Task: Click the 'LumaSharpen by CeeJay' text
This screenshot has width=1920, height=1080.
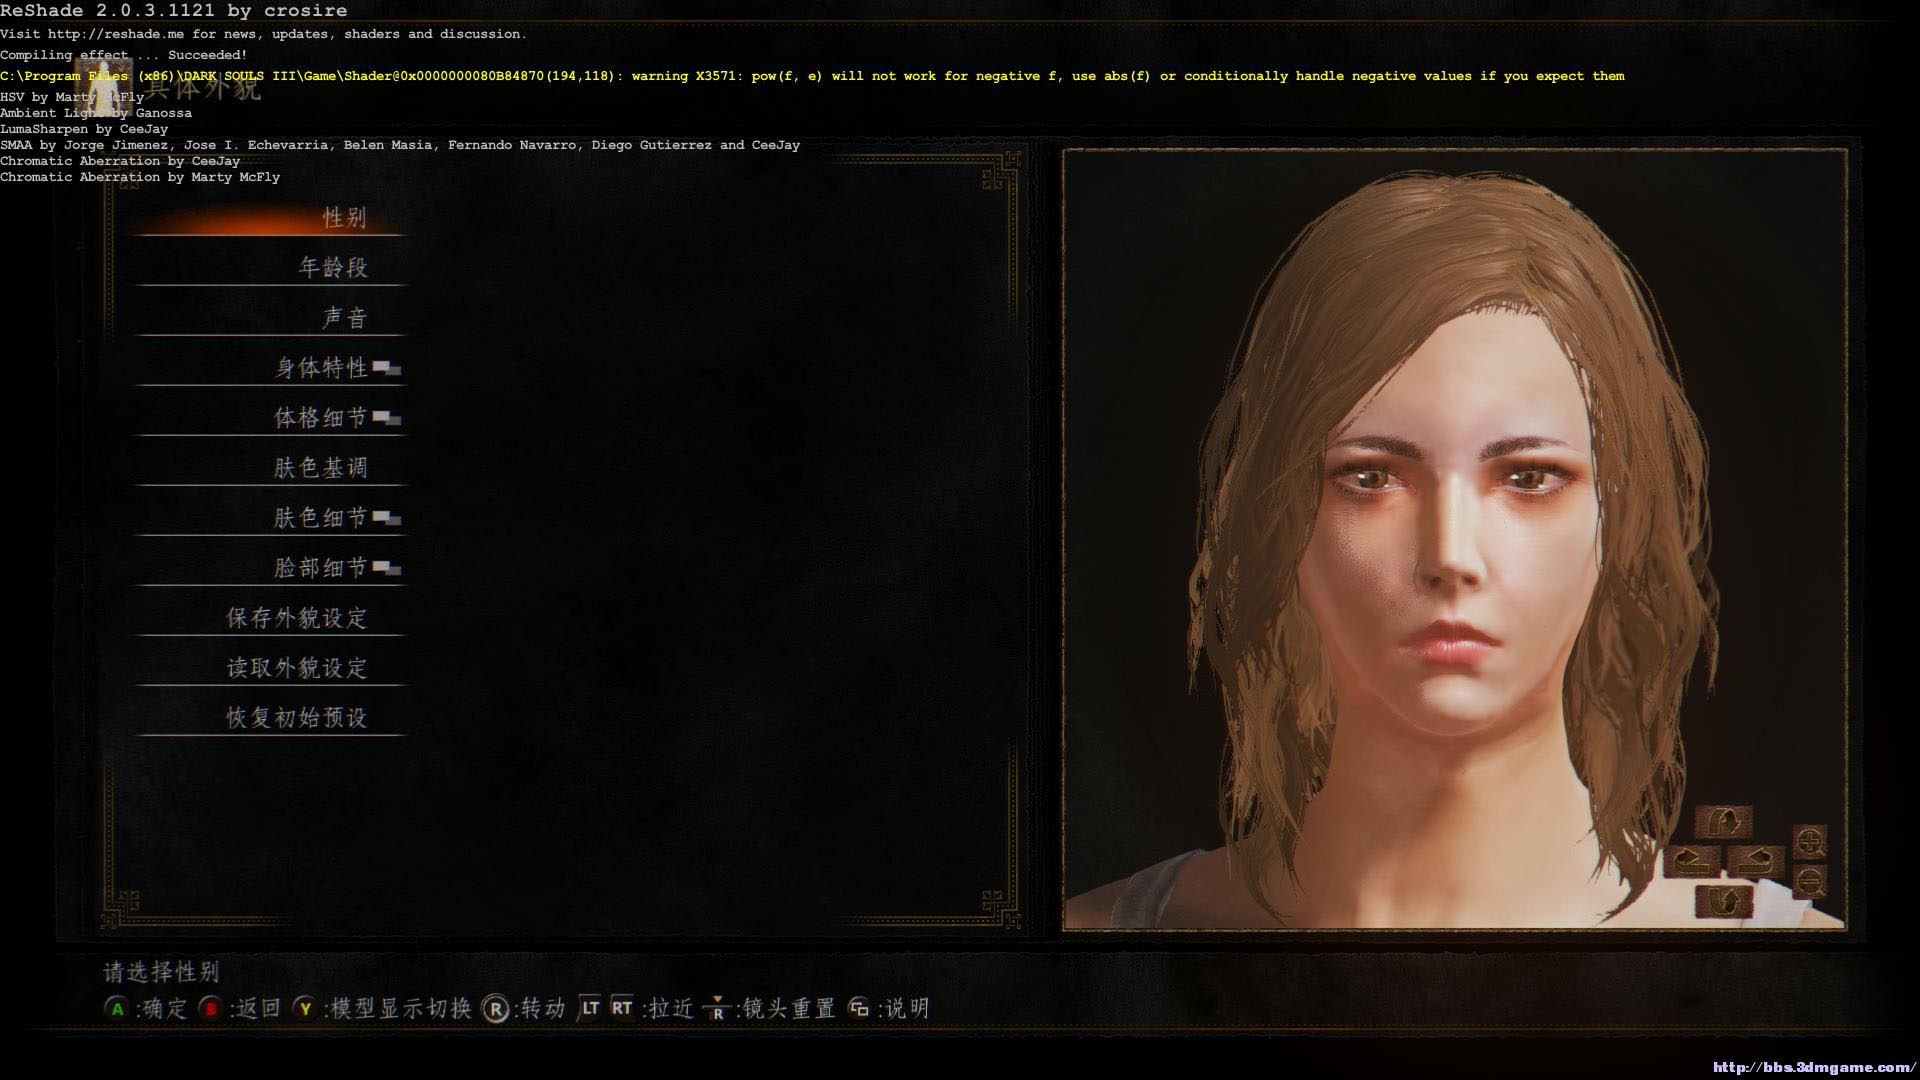Action: click(84, 129)
